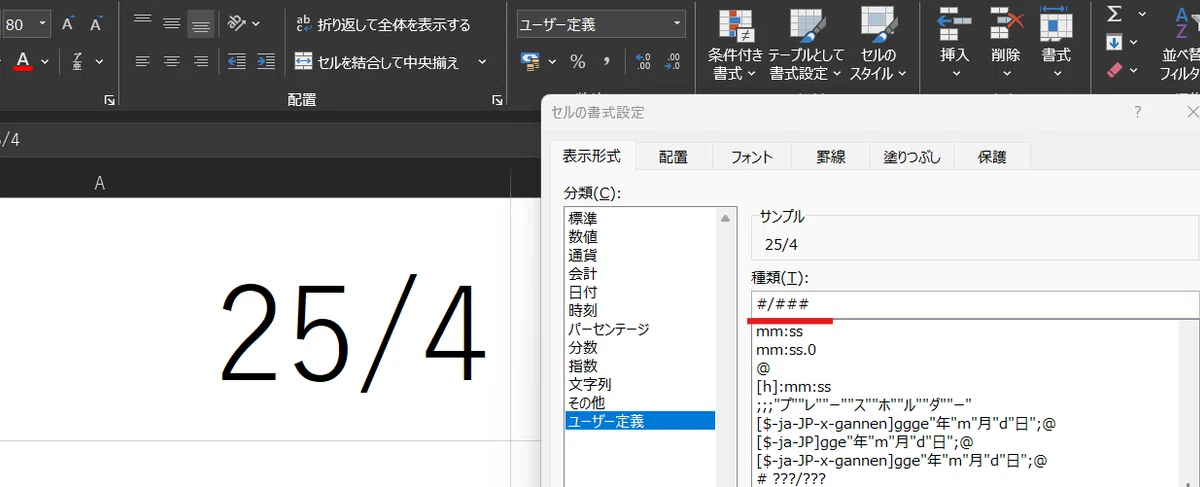Expand the phonetic guide options arrow
Viewport: 1200px width, 487px height.
[99, 62]
